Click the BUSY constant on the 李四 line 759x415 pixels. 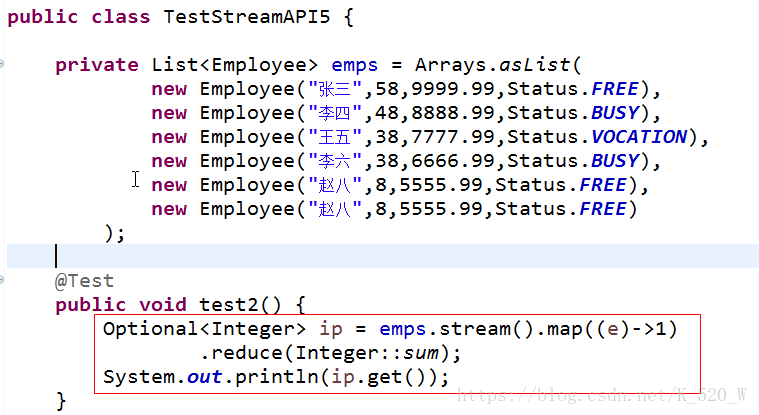[x=615, y=113]
